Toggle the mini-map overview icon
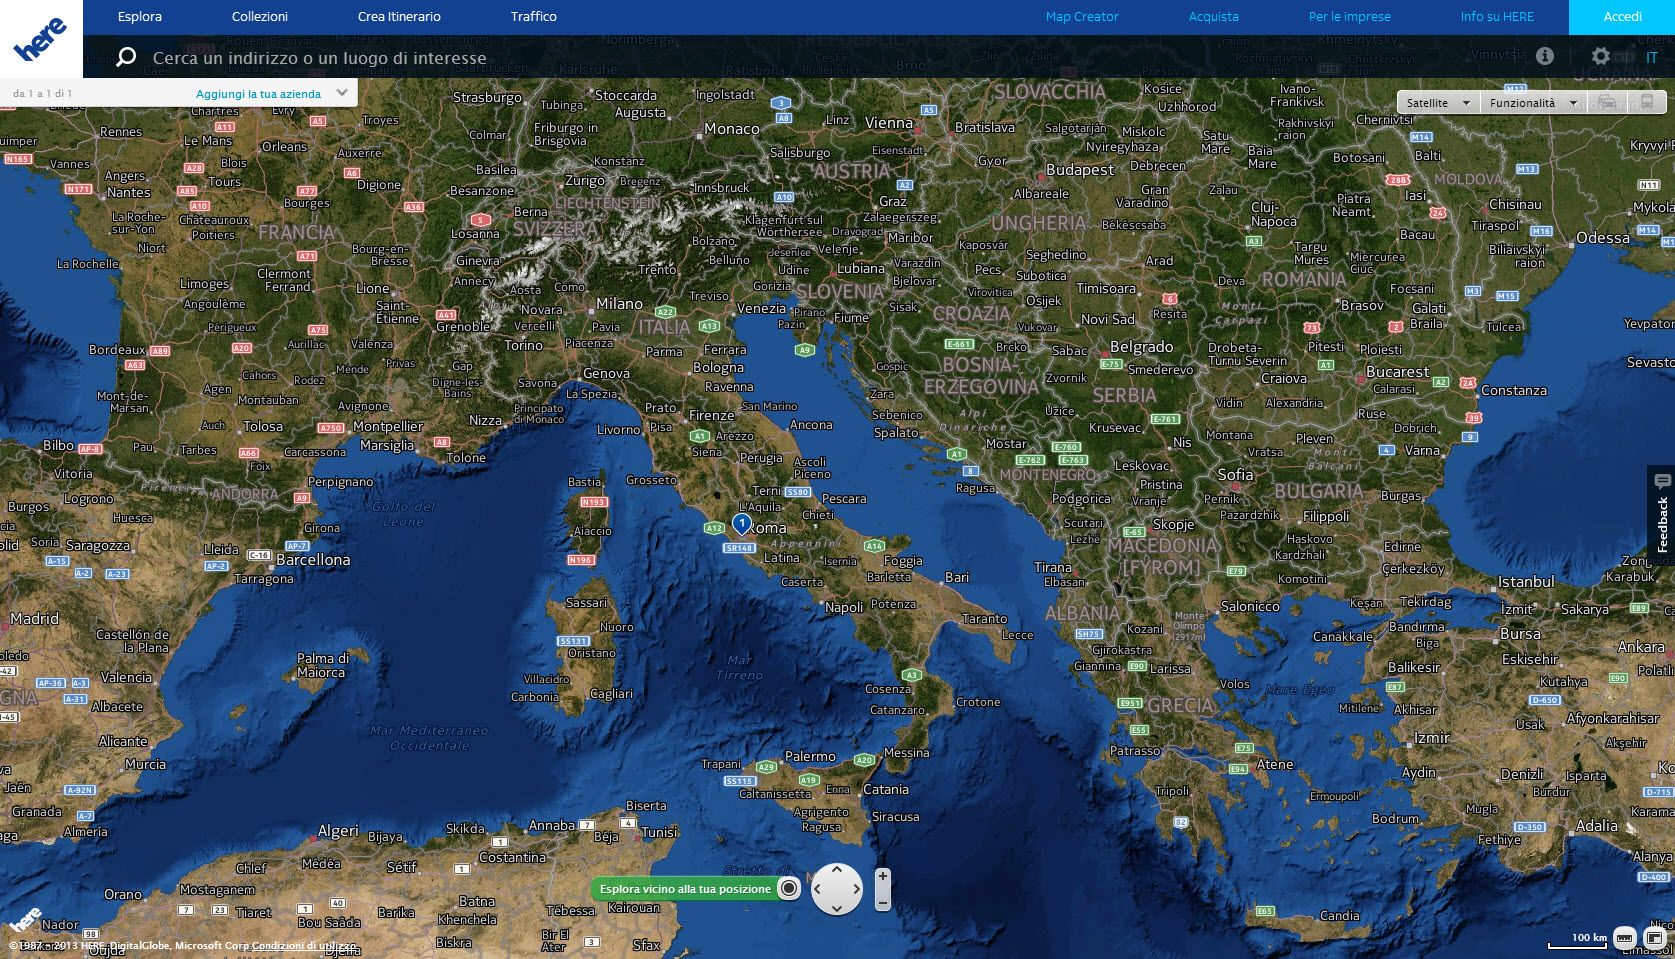The height and width of the screenshot is (959, 1675). click(1654, 938)
